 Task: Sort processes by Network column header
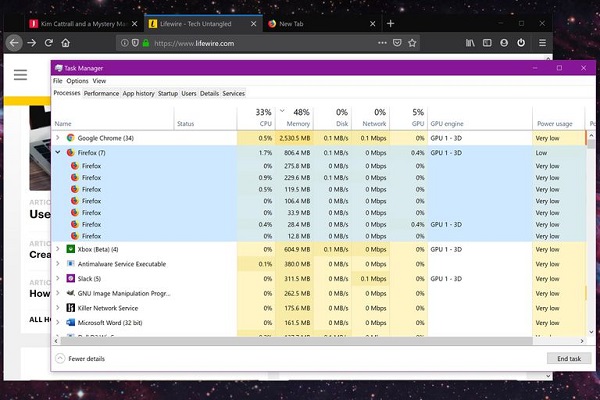pos(371,118)
